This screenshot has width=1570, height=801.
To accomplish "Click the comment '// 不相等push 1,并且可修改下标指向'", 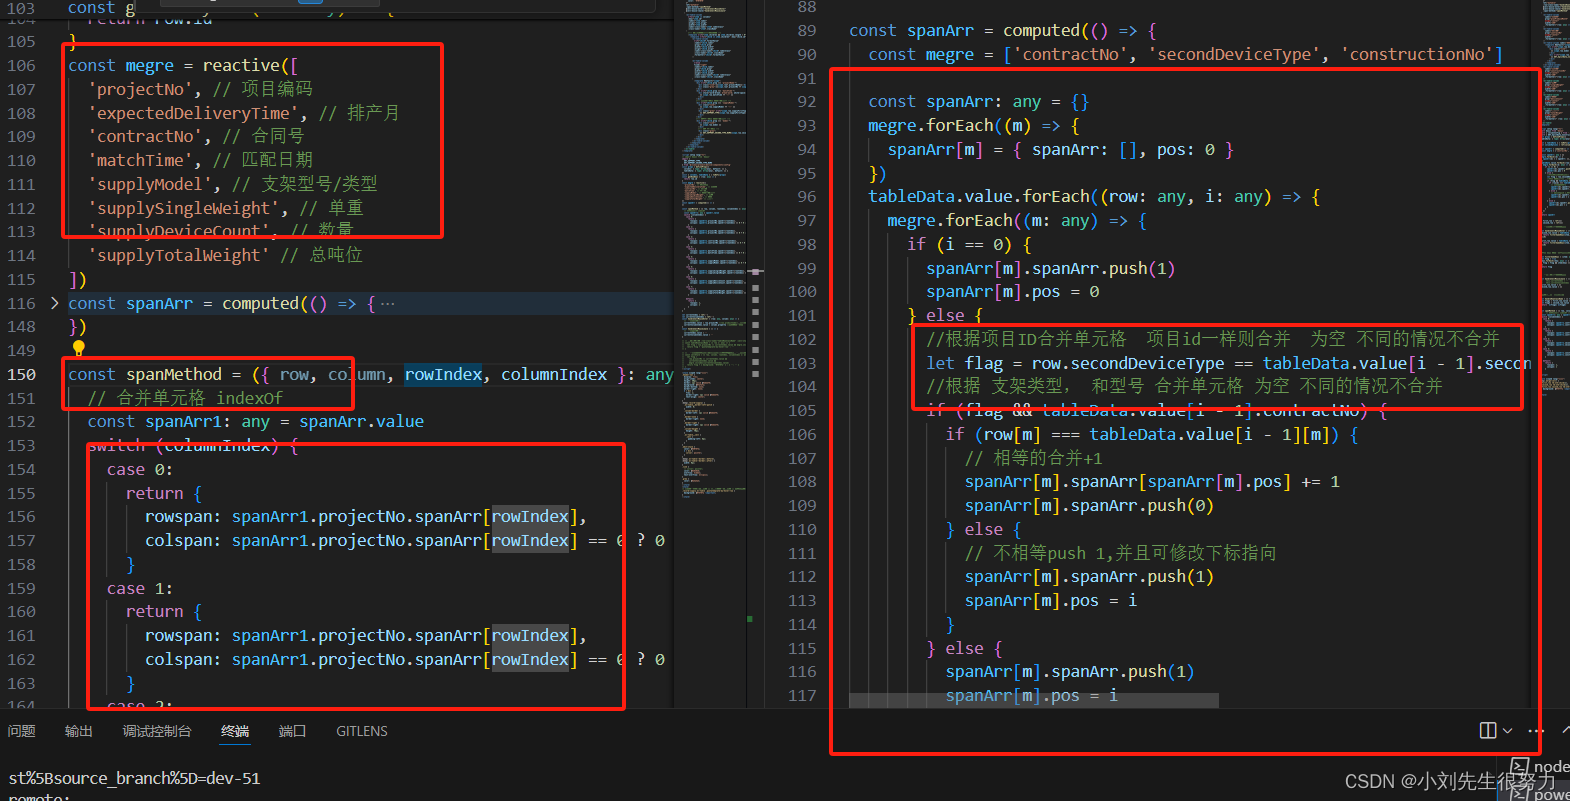I will tap(1120, 553).
